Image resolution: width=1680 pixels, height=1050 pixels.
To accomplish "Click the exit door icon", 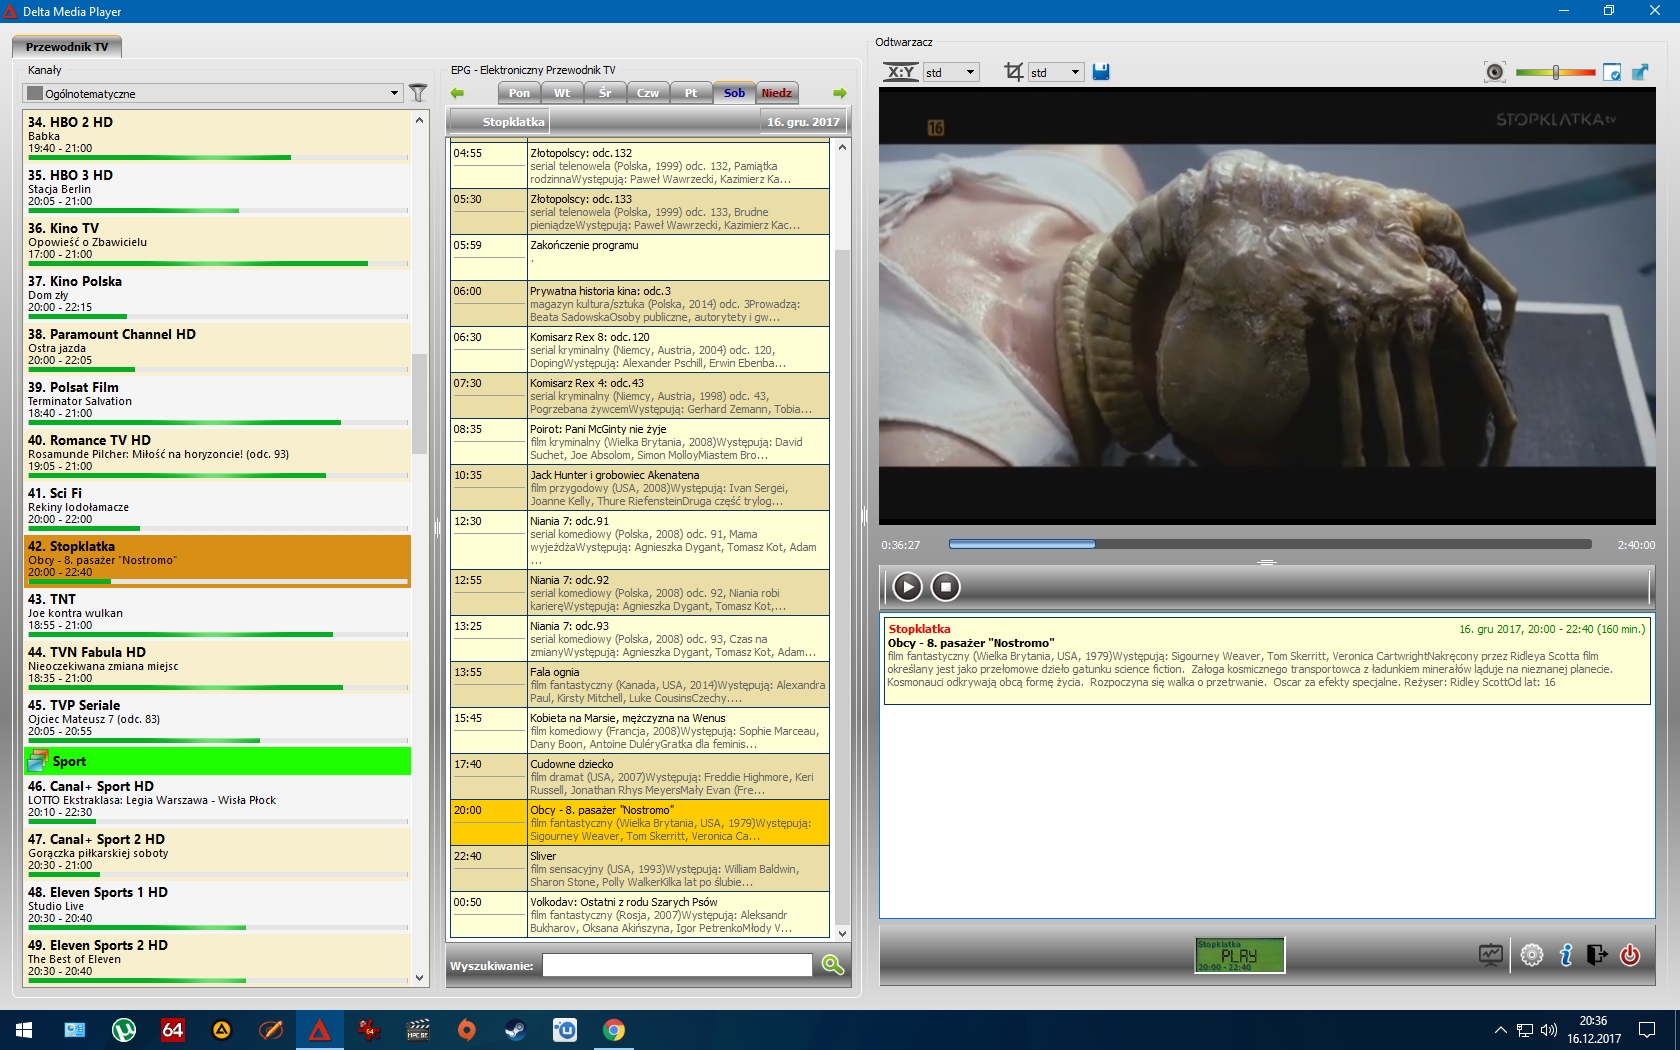I will click(1597, 955).
